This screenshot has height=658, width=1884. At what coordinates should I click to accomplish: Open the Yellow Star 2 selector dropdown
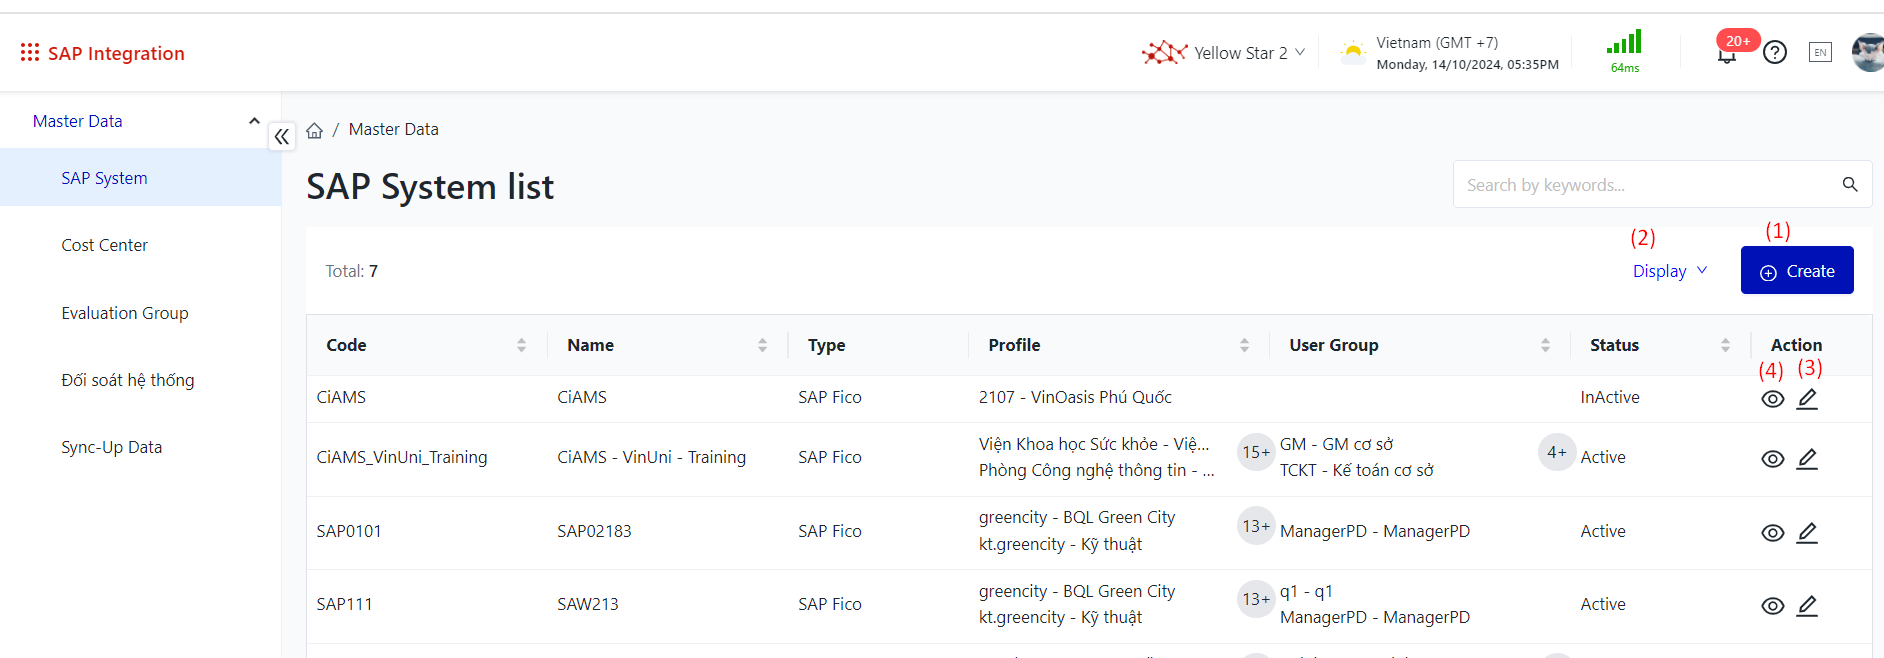point(1240,53)
